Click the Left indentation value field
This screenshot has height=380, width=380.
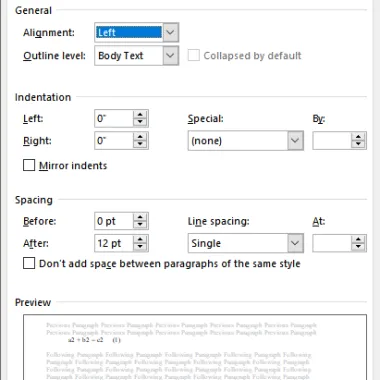coord(114,118)
